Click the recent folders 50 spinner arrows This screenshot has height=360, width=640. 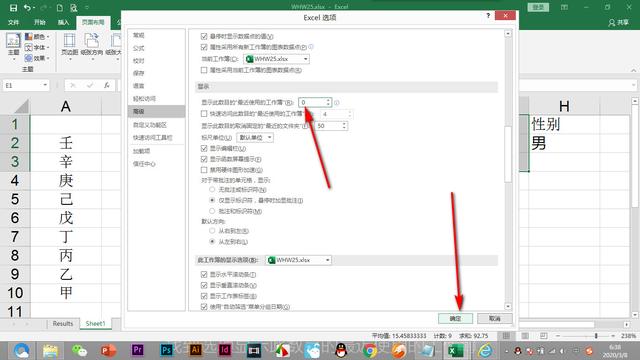(344, 126)
